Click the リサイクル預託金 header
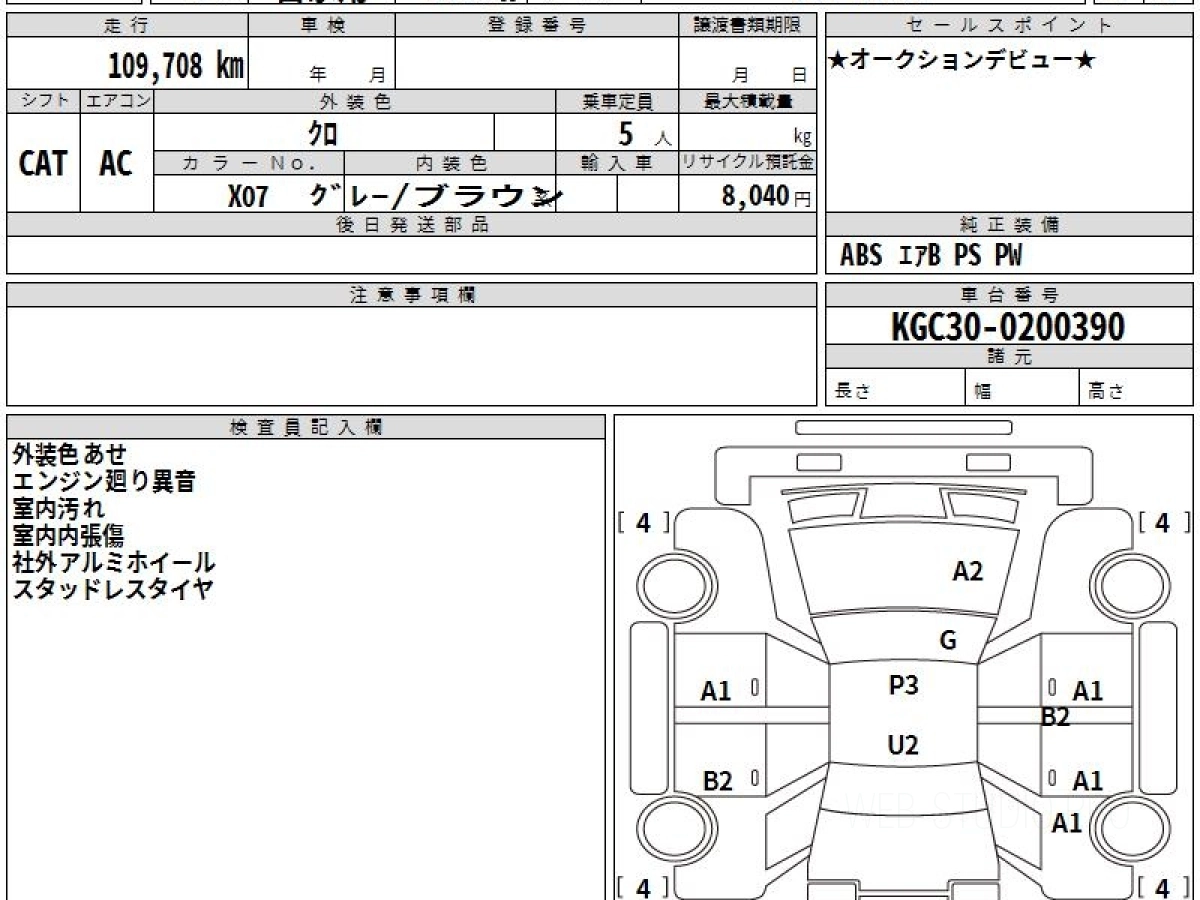 [748, 163]
